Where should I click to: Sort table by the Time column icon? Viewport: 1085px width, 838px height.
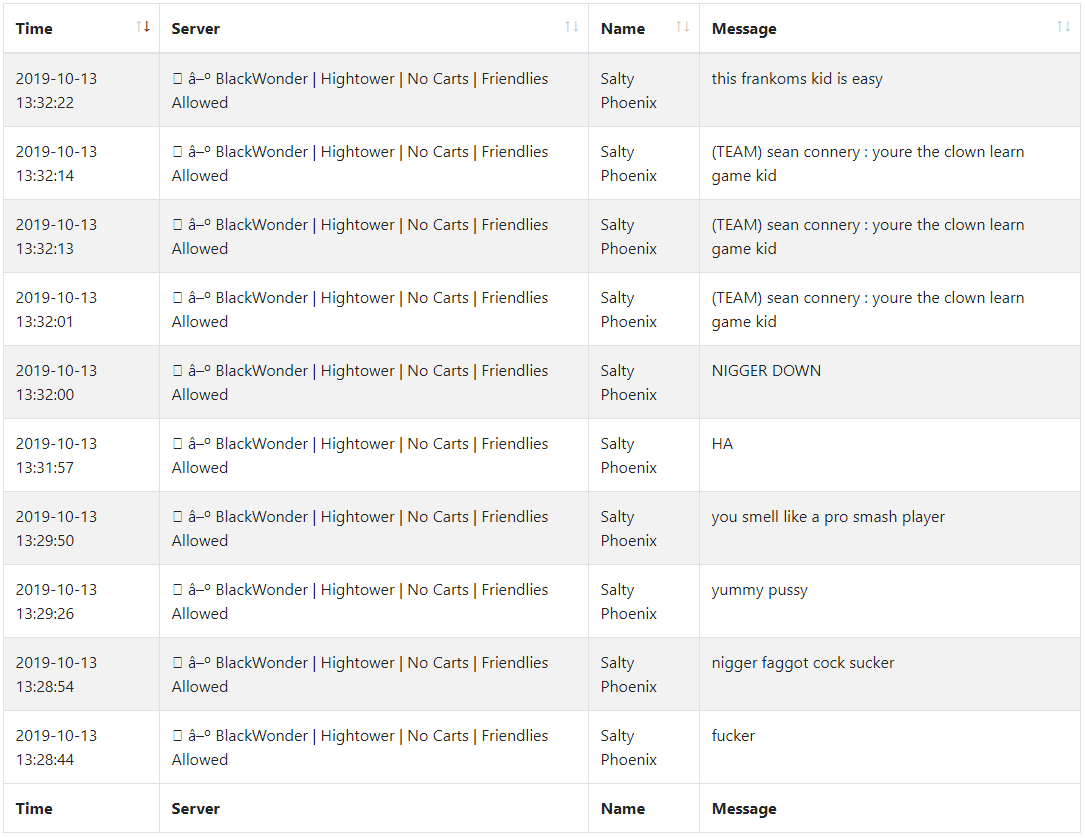pyautogui.click(x=143, y=27)
